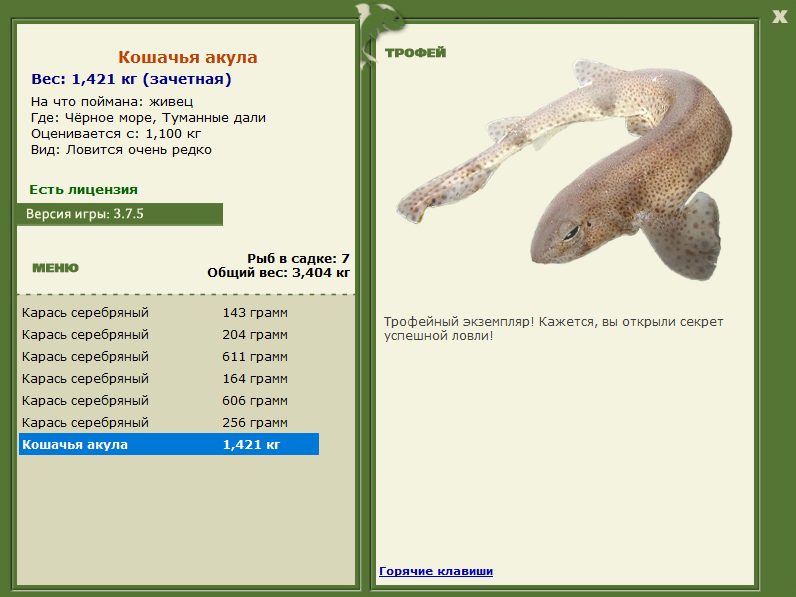Select Карась серебряный 606 грамм row
Image resolution: width=796 pixels, height=597 pixels.
(x=169, y=401)
